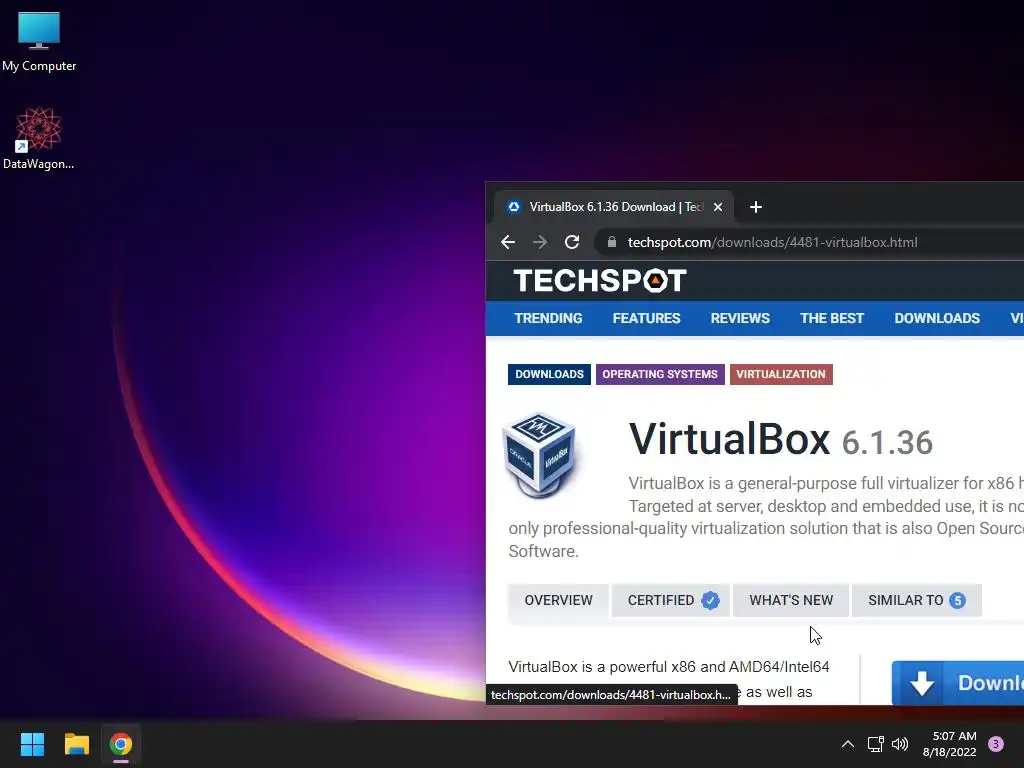Launch File Explorer from the taskbar
This screenshot has height=768, width=1024.
(76, 744)
